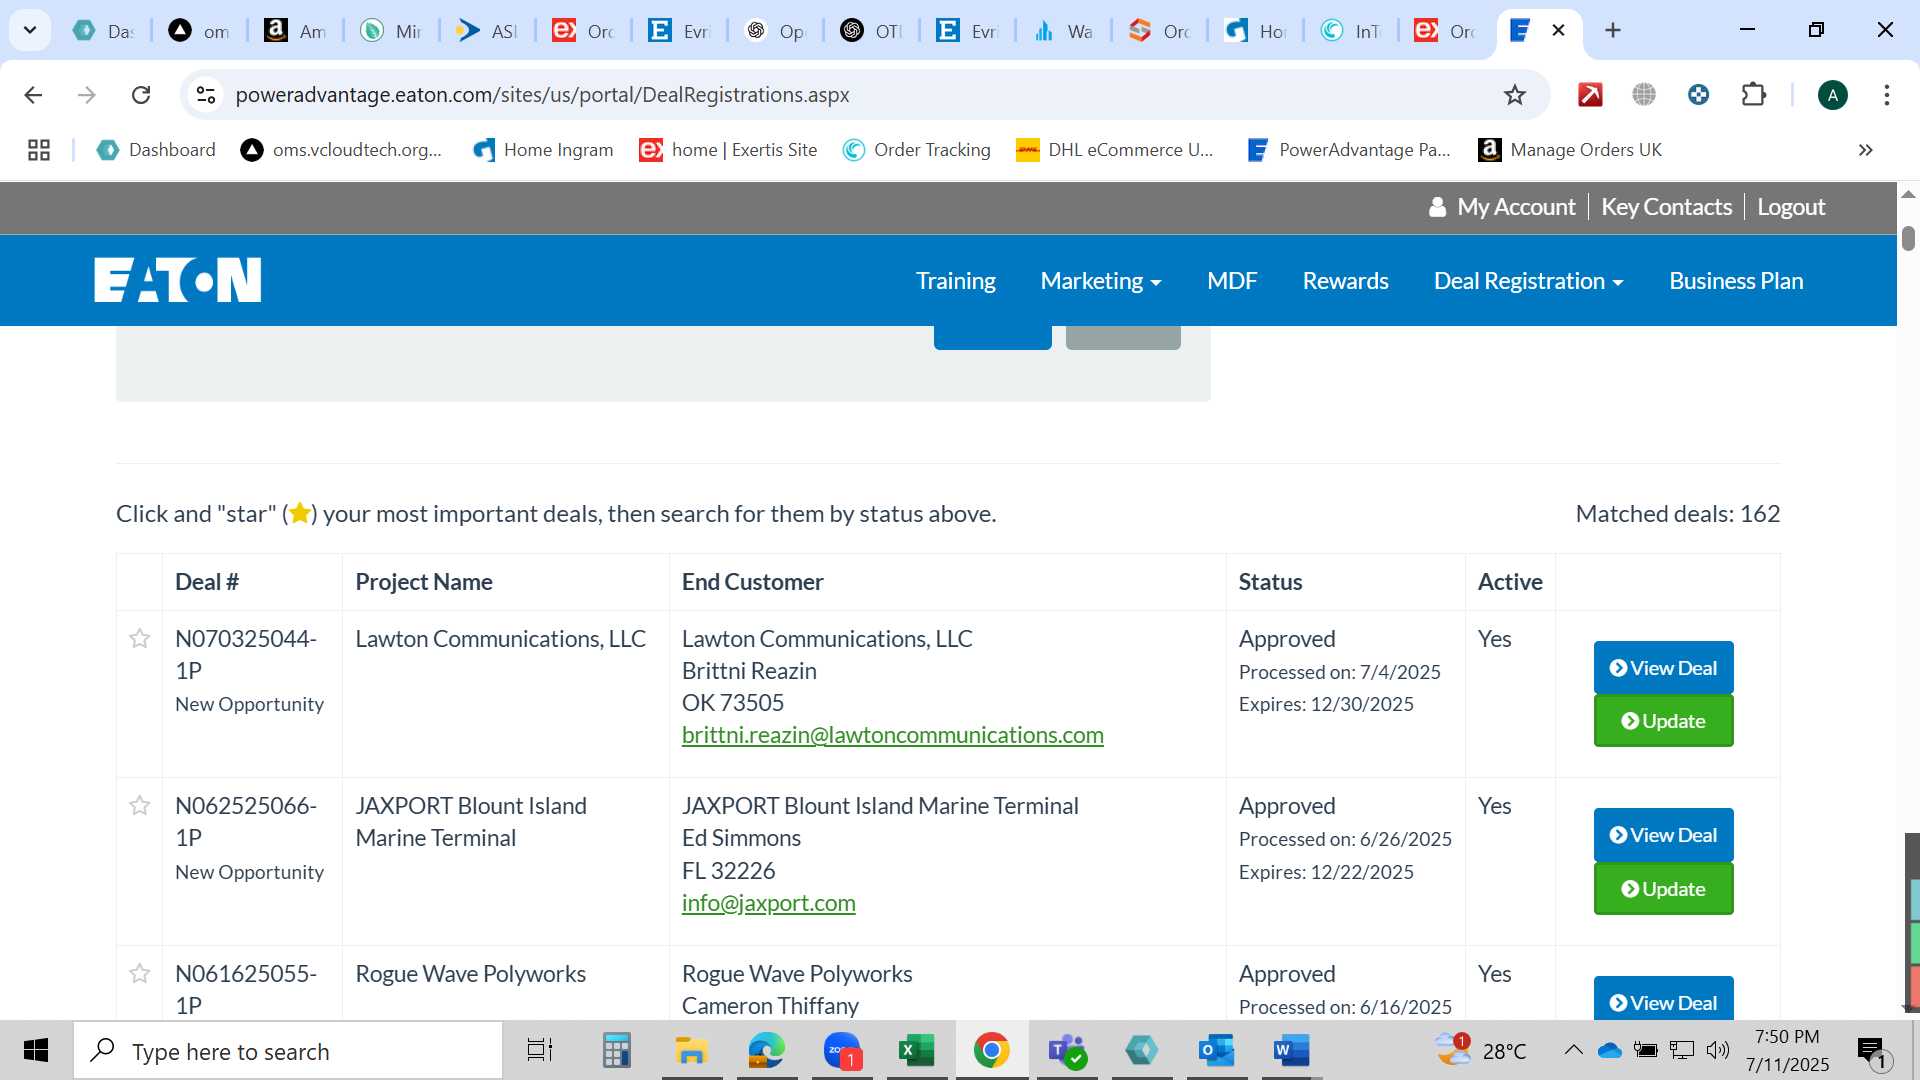Open the OneDrive cloud tray icon
Image resolution: width=1920 pixels, height=1080 pixels.
pyautogui.click(x=1609, y=1050)
